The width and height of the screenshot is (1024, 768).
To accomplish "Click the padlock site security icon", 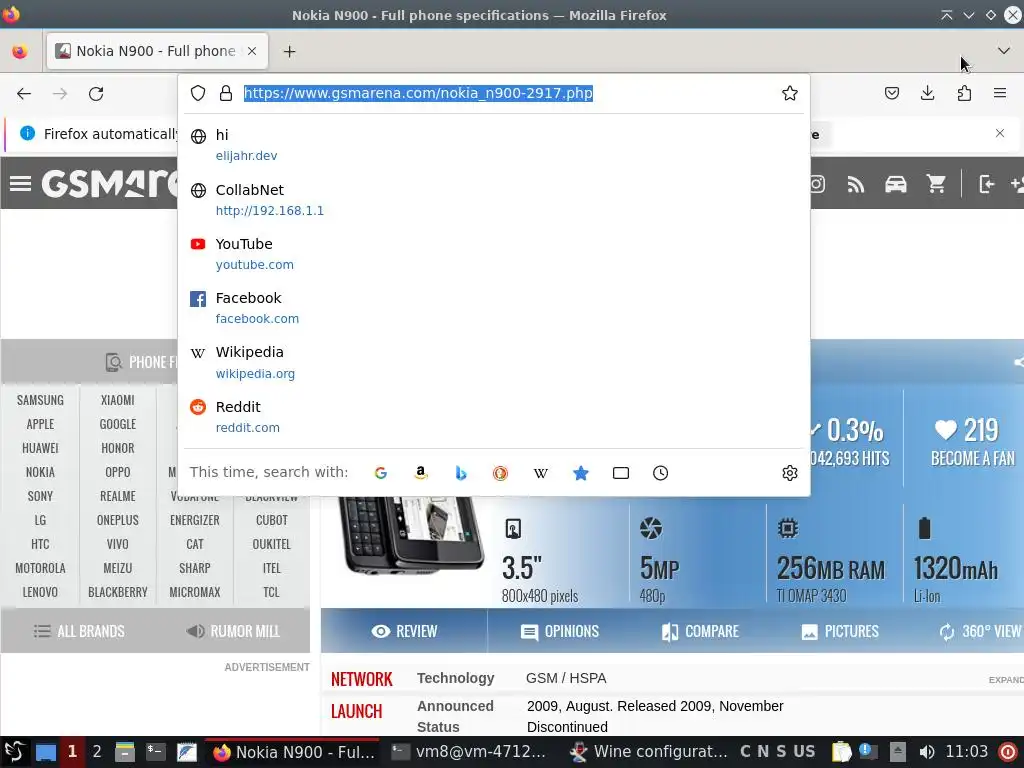I will (226, 93).
